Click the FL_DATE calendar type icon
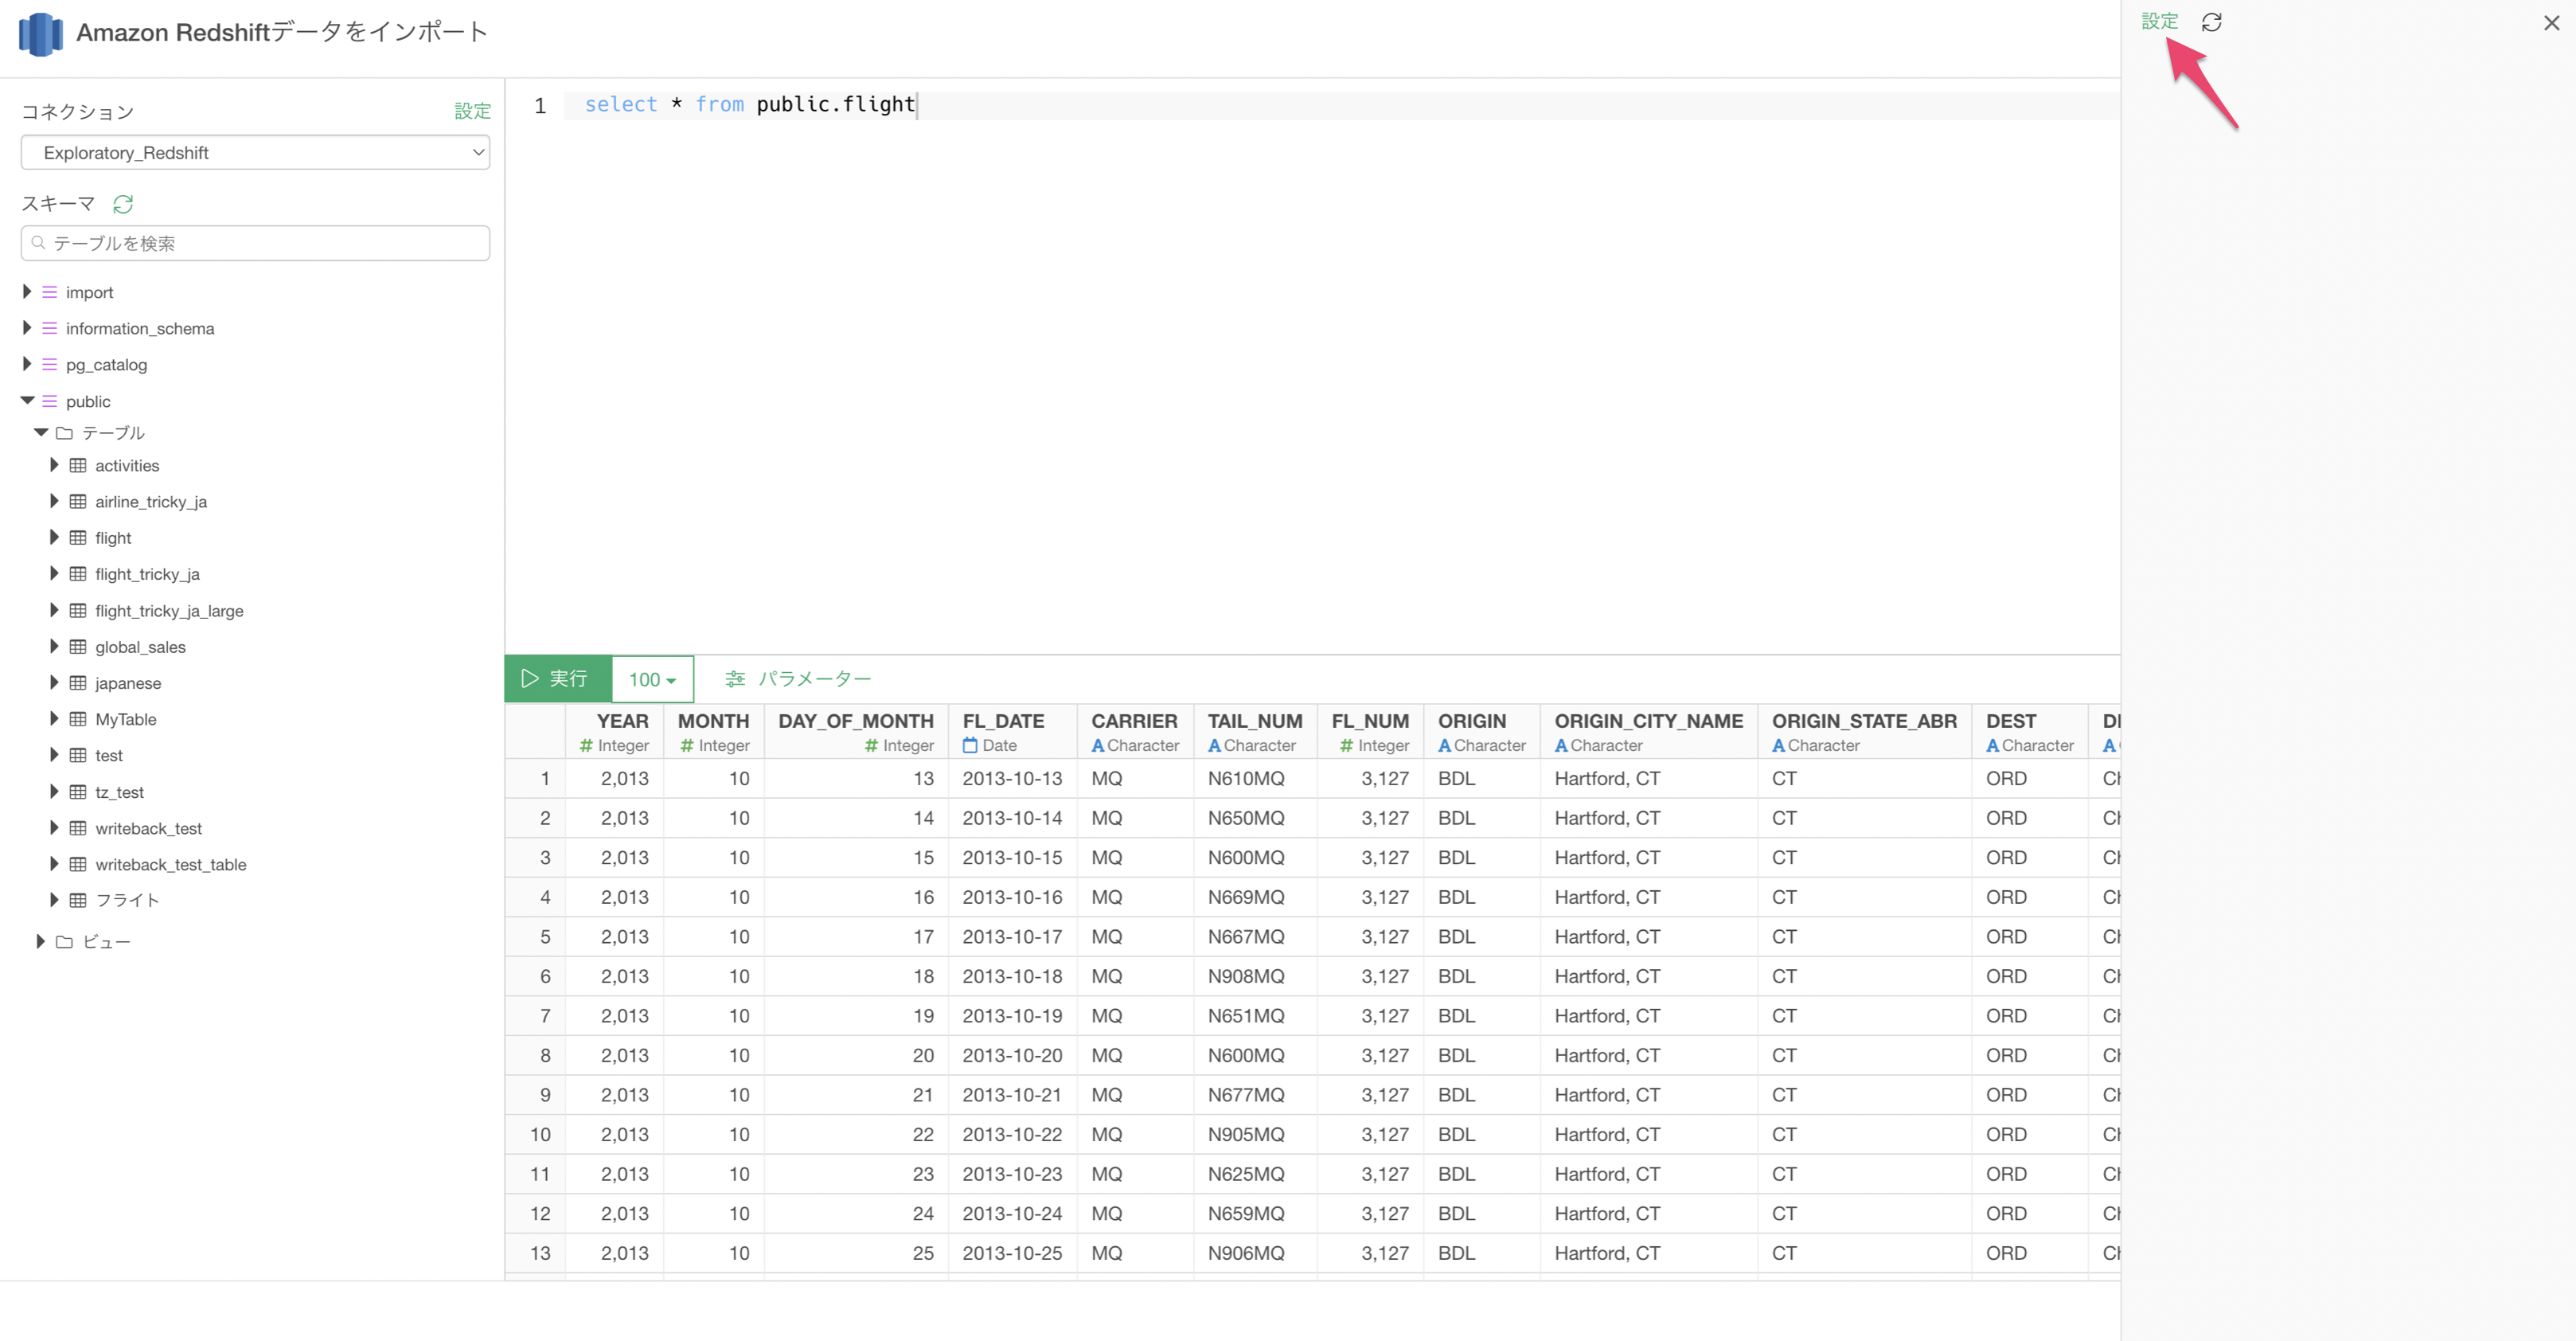 [x=970, y=745]
